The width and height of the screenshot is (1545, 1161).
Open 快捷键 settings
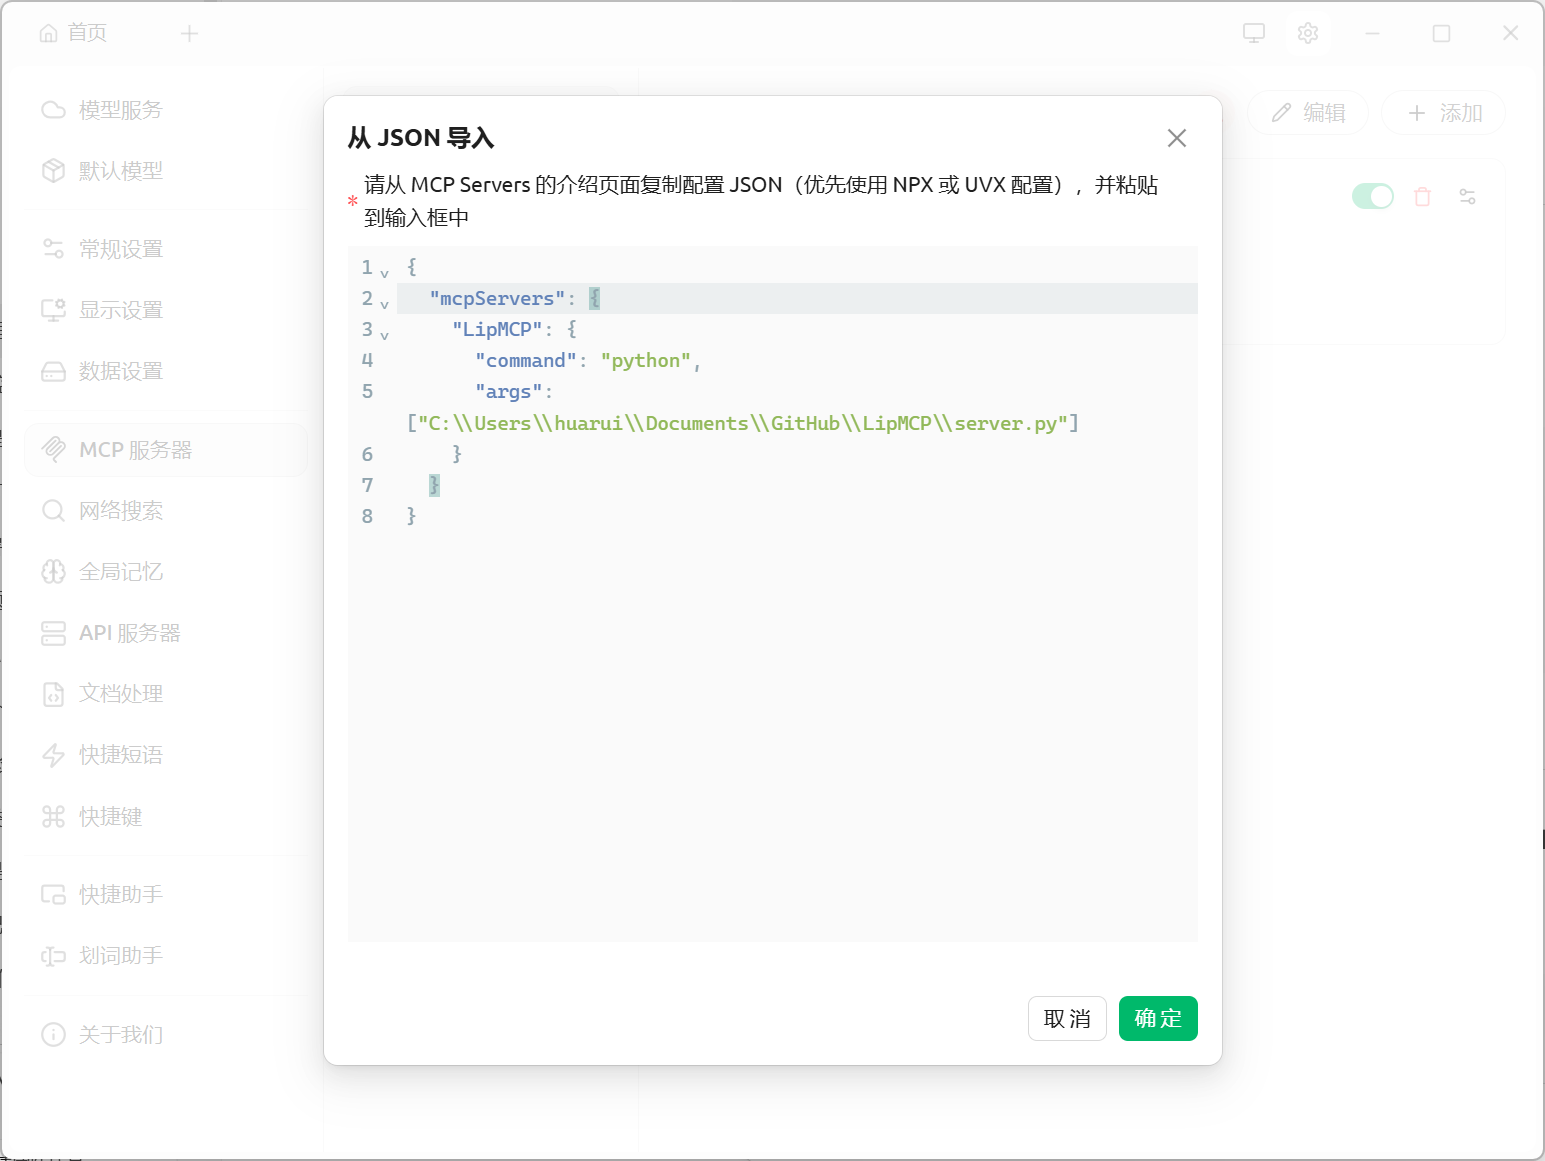[x=166, y=817]
